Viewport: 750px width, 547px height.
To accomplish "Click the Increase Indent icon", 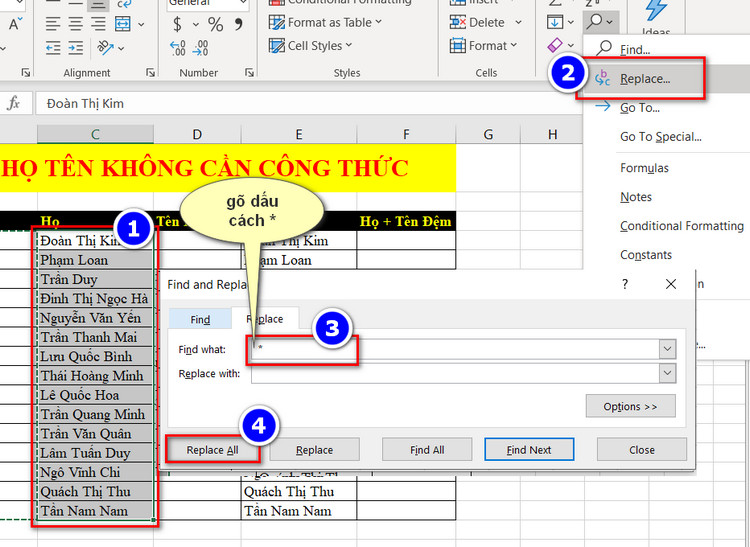I will [75, 48].
